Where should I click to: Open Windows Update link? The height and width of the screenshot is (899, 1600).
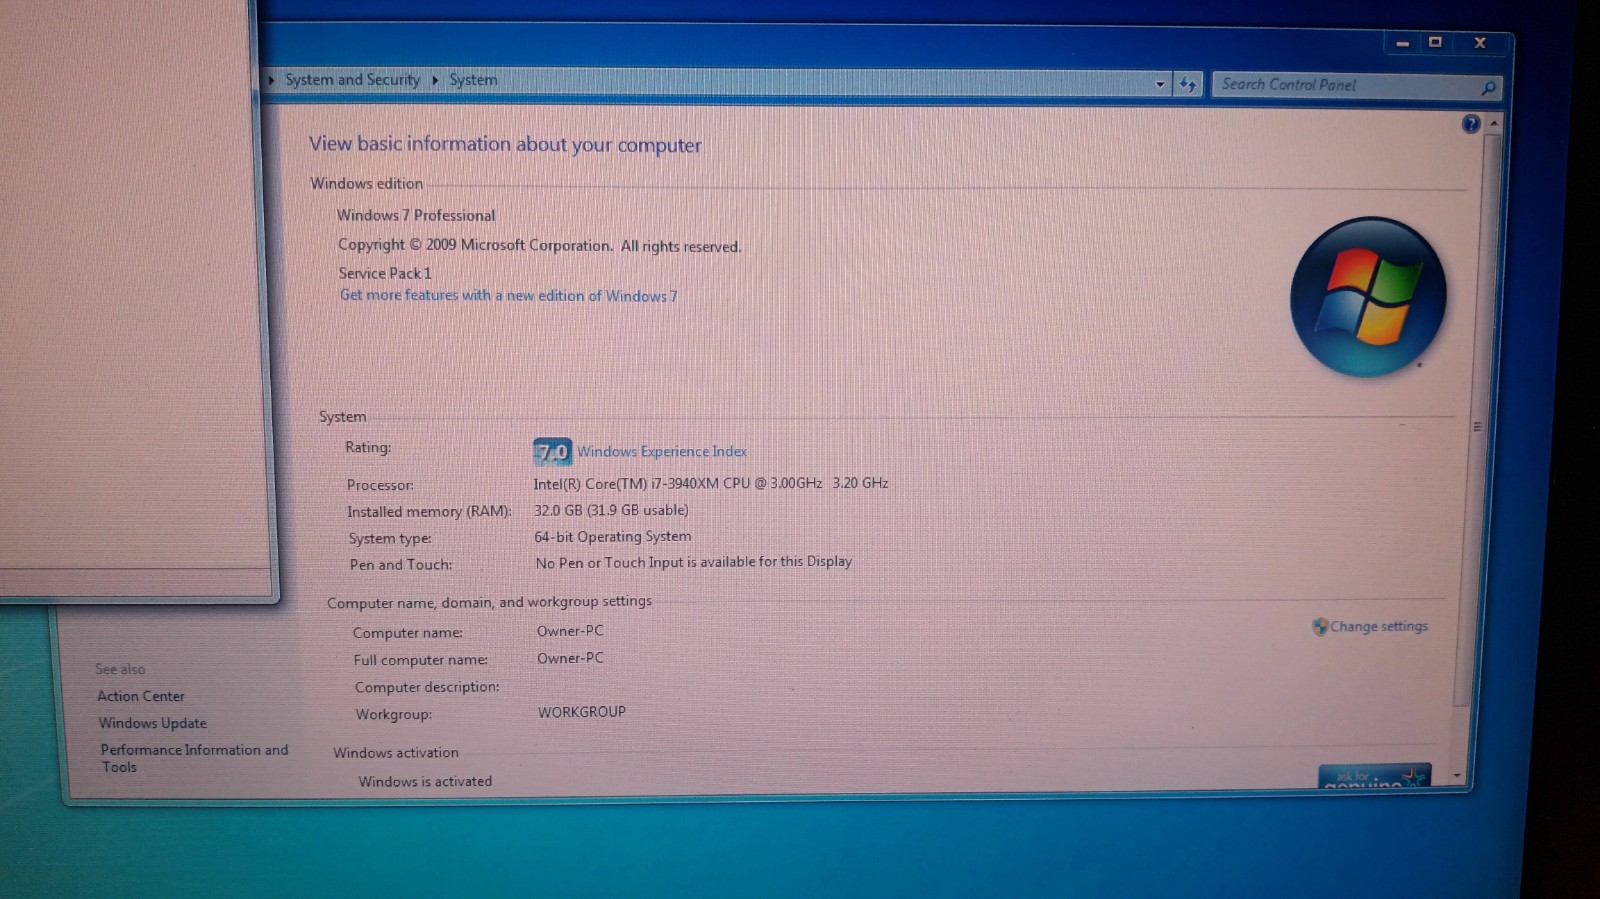point(153,723)
